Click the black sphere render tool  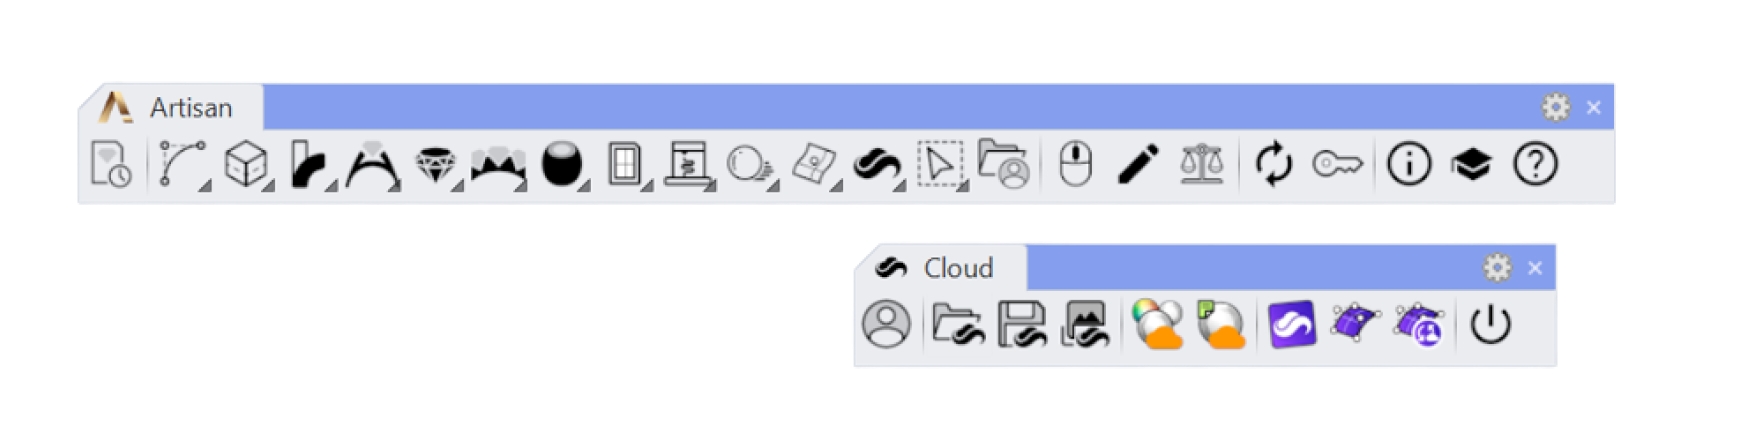[x=561, y=164]
